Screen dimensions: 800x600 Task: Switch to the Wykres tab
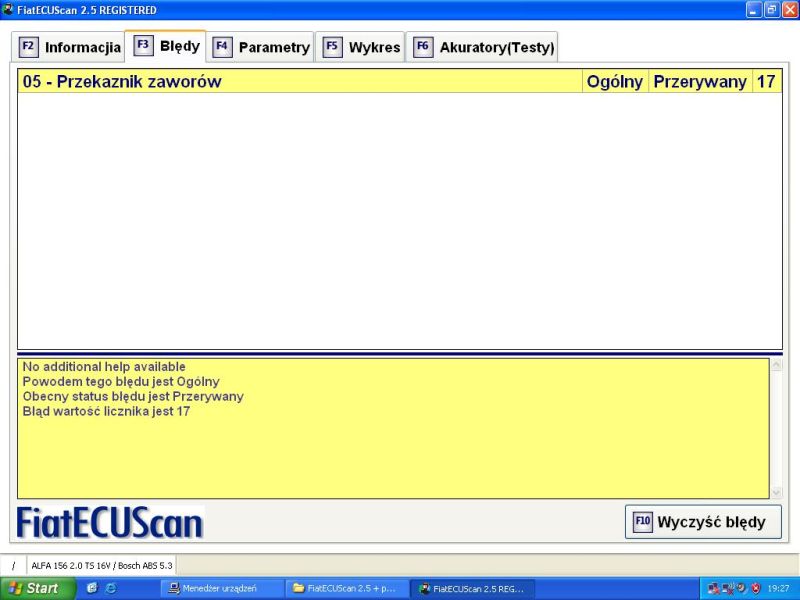360,47
